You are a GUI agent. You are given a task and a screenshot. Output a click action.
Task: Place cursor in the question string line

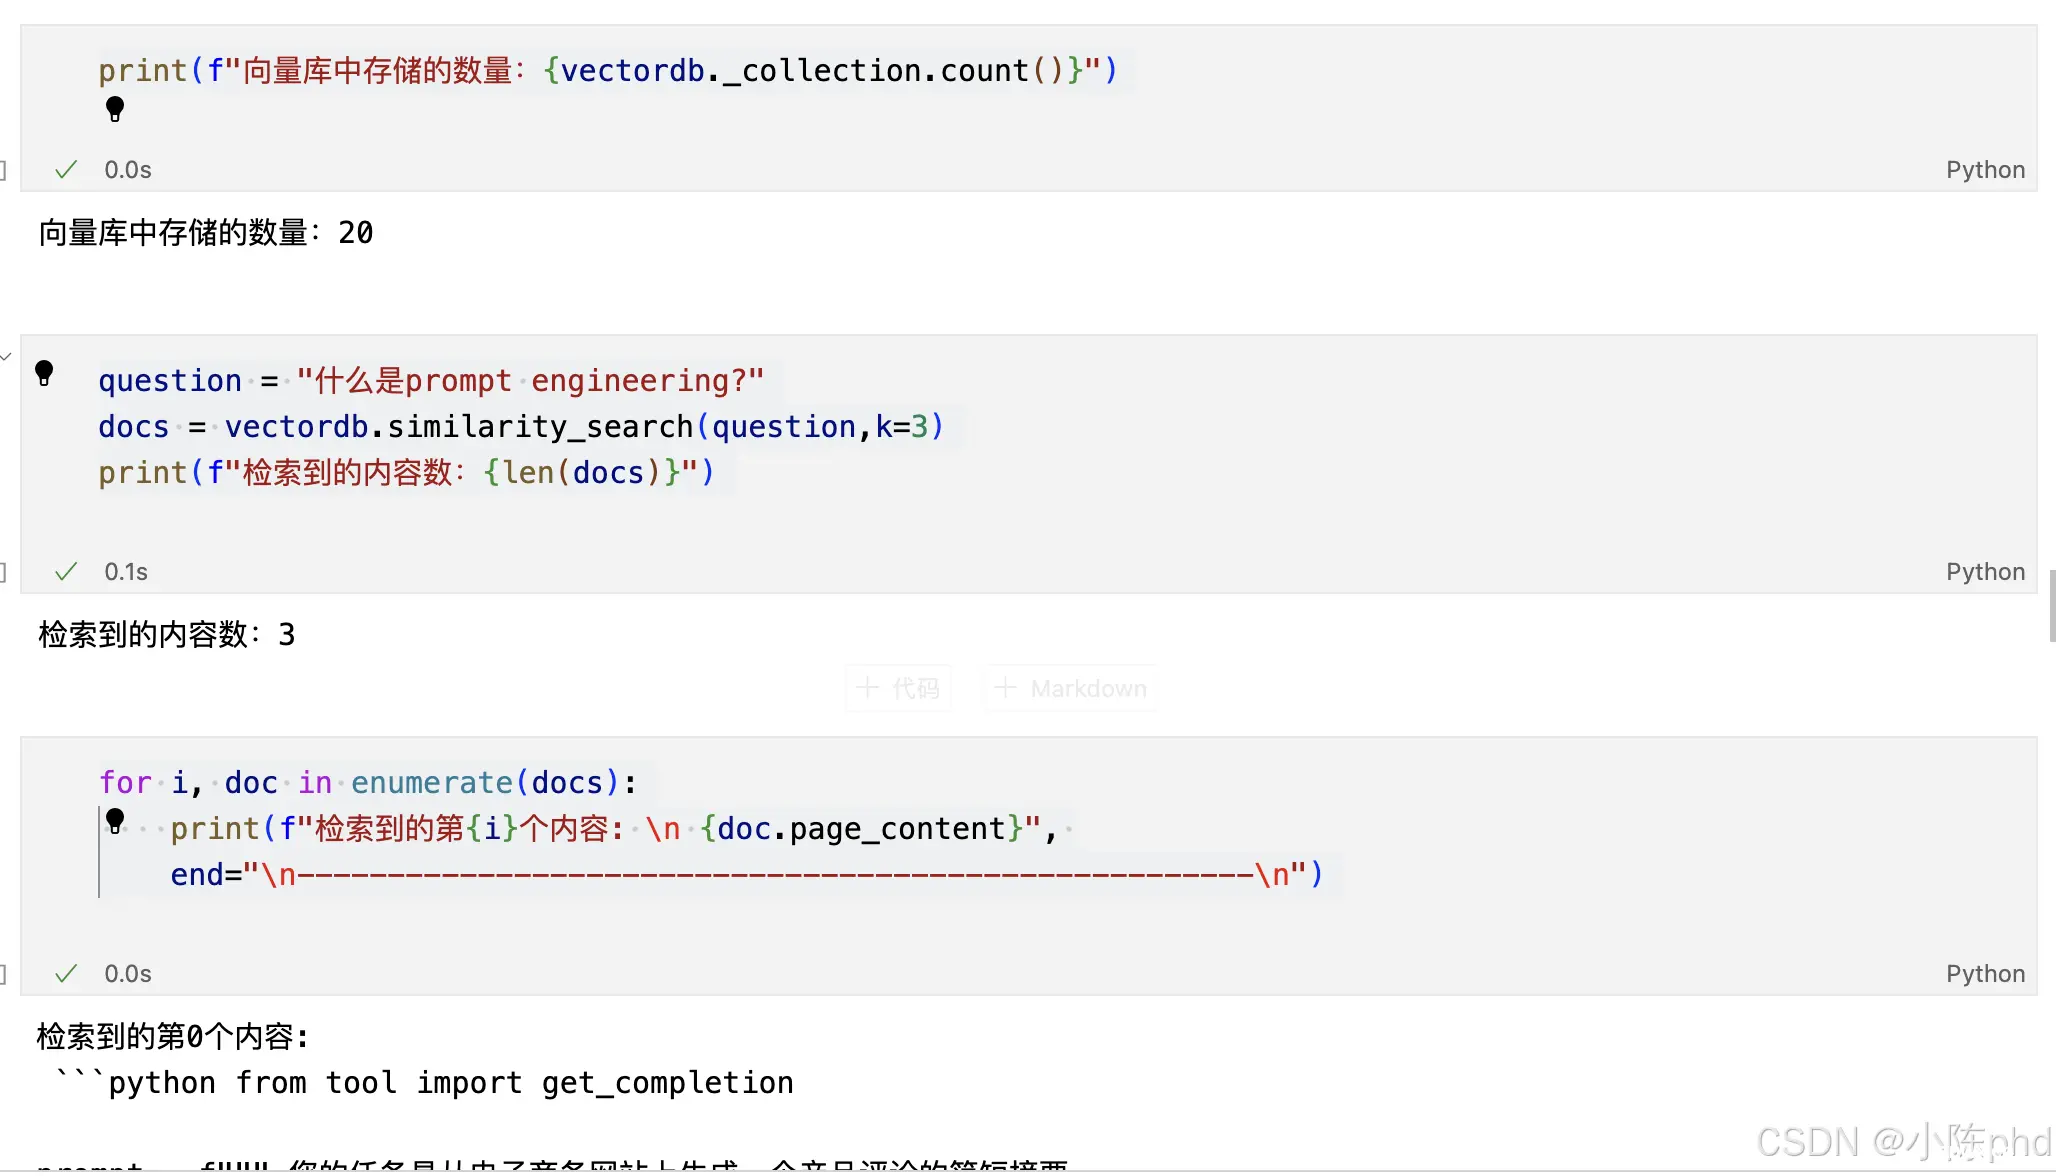tap(431, 381)
